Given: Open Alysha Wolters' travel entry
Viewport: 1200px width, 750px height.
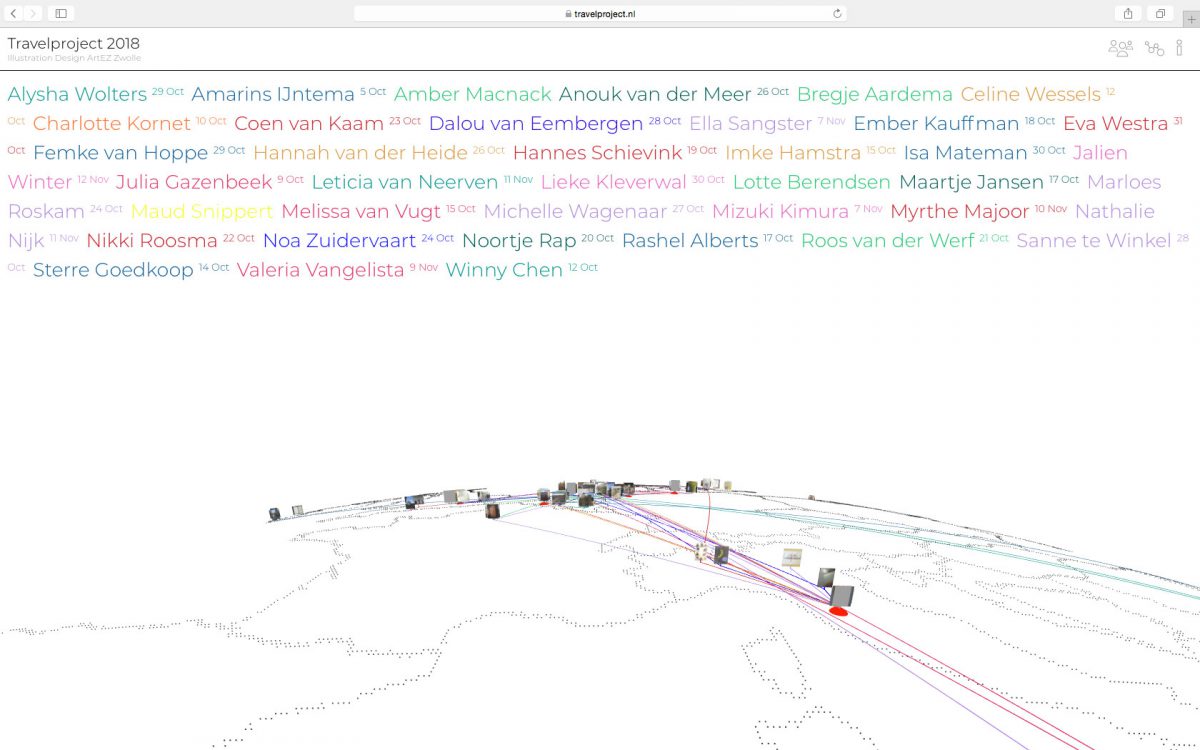Looking at the screenshot, I should [x=77, y=95].
